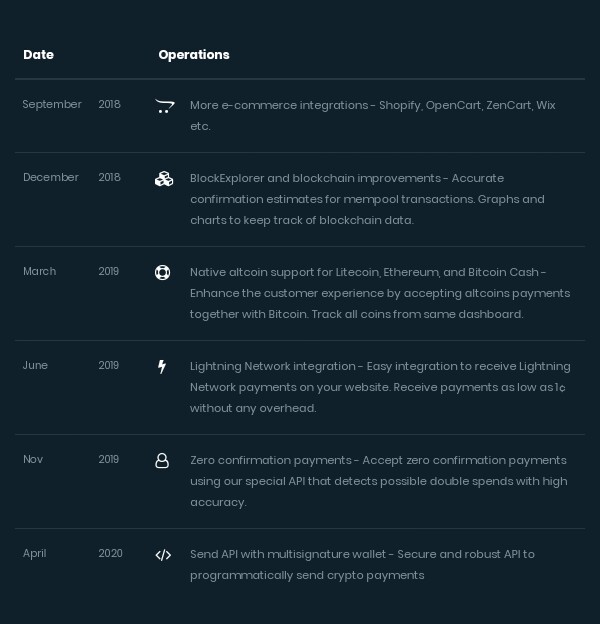Click the Native altcoin support description
The image size is (600, 624).
click(380, 293)
